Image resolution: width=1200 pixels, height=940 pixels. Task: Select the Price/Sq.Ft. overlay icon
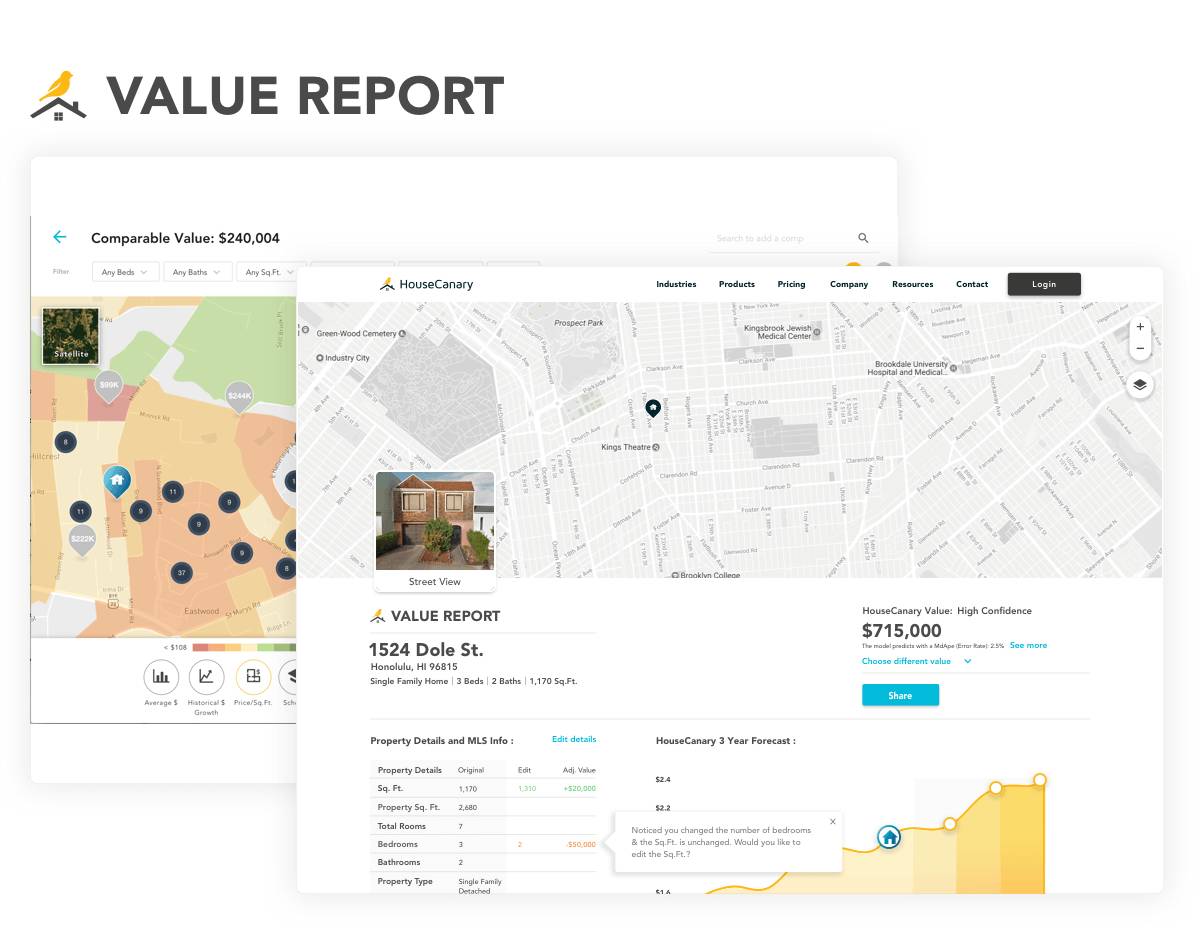coord(253,677)
